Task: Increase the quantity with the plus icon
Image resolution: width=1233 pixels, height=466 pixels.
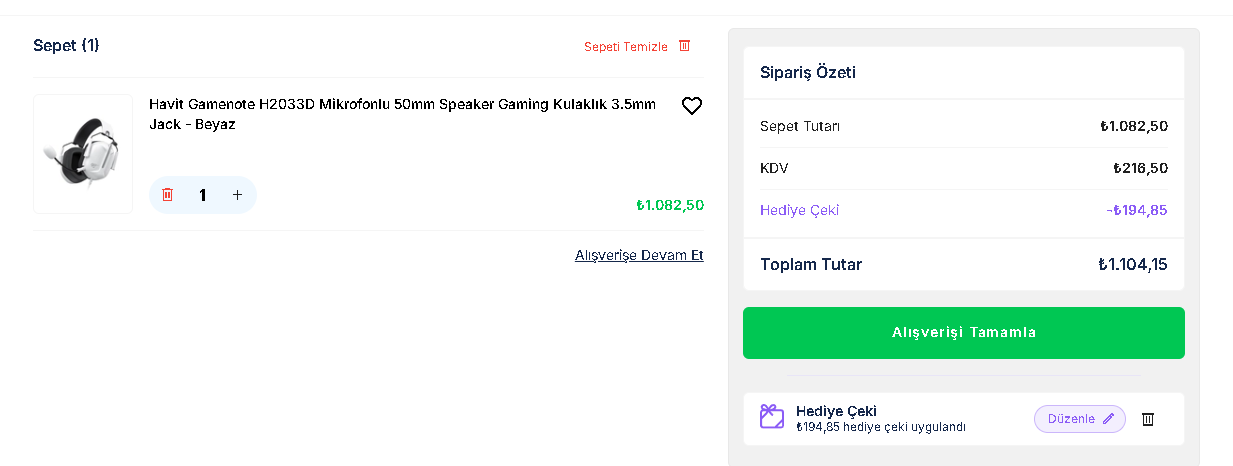Action: tap(237, 195)
